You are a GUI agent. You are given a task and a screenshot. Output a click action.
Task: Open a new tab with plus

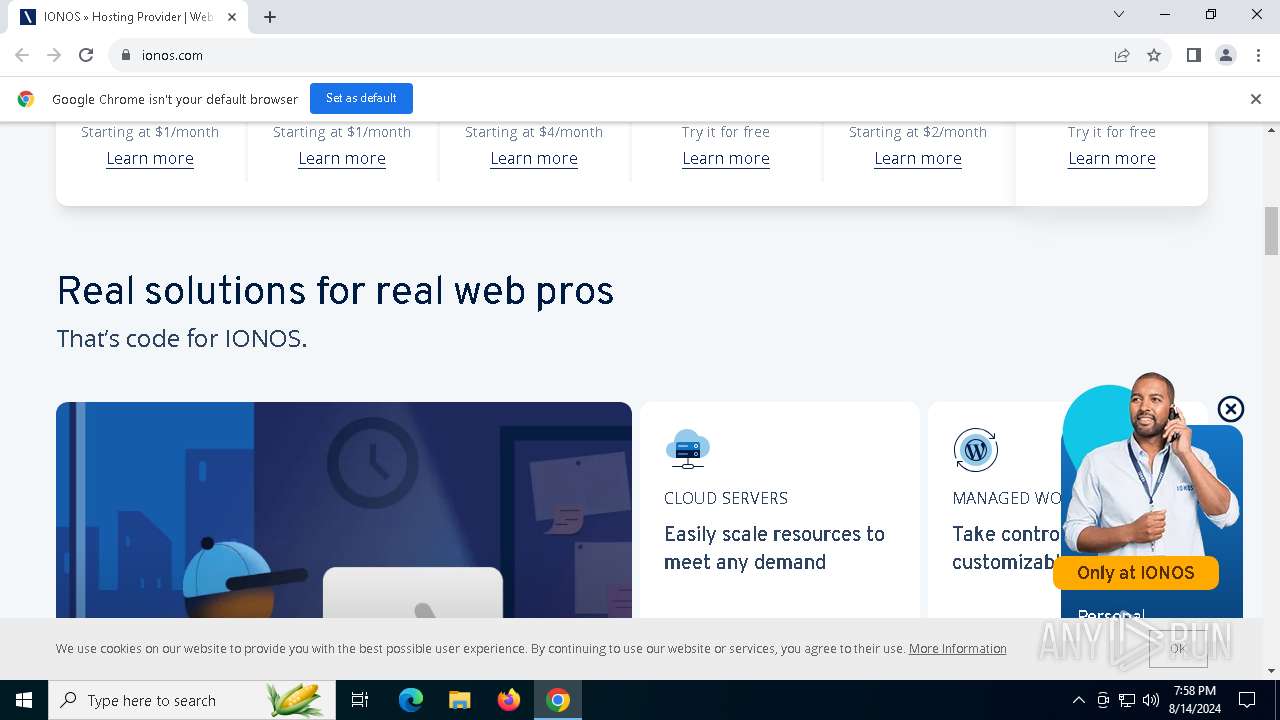[x=270, y=17]
